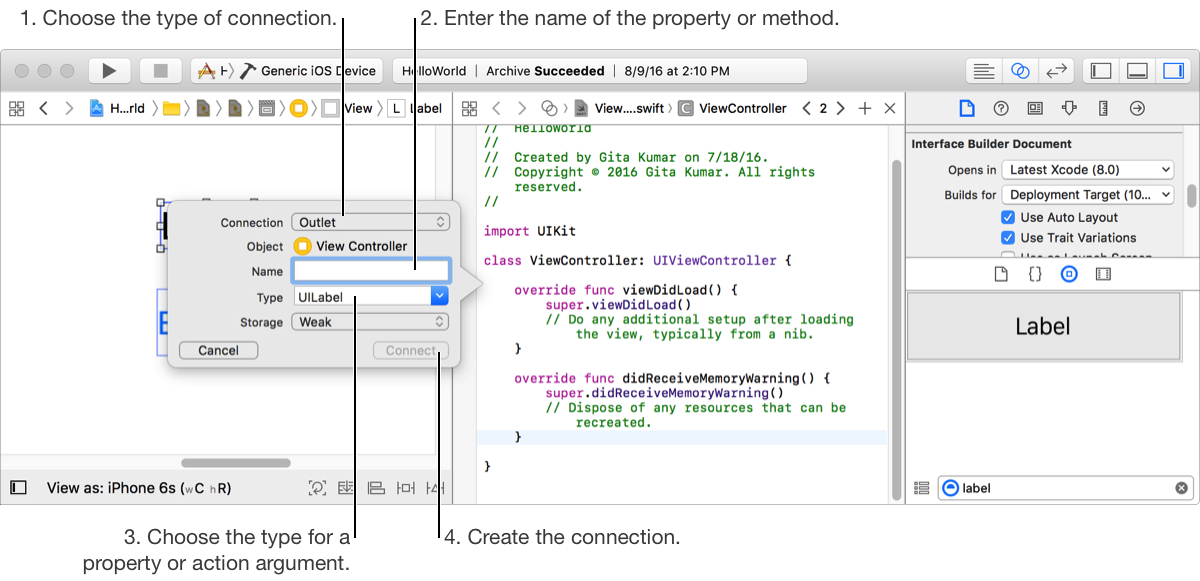Click the library filter field 'label'
The height and width of the screenshot is (581, 1200).
[x=1066, y=488]
